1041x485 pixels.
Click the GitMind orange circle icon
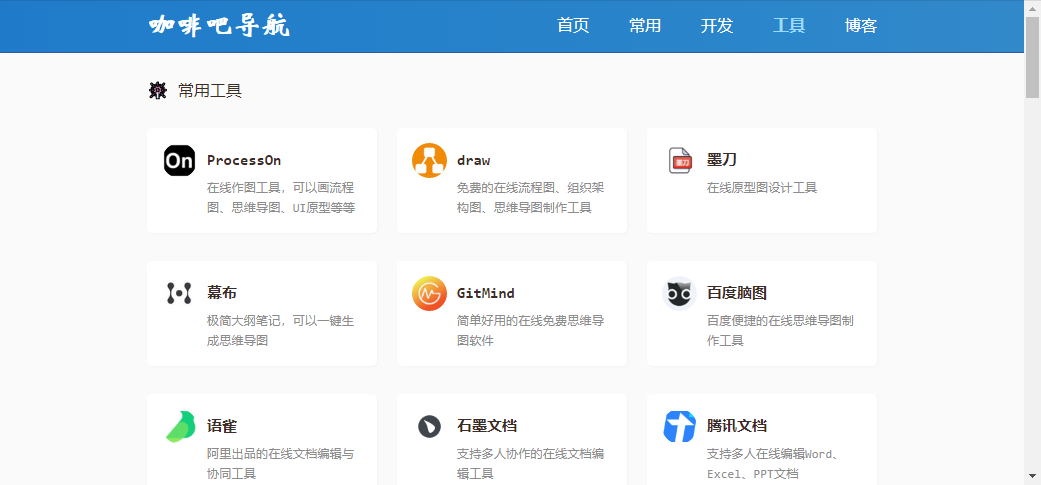pyautogui.click(x=429, y=293)
